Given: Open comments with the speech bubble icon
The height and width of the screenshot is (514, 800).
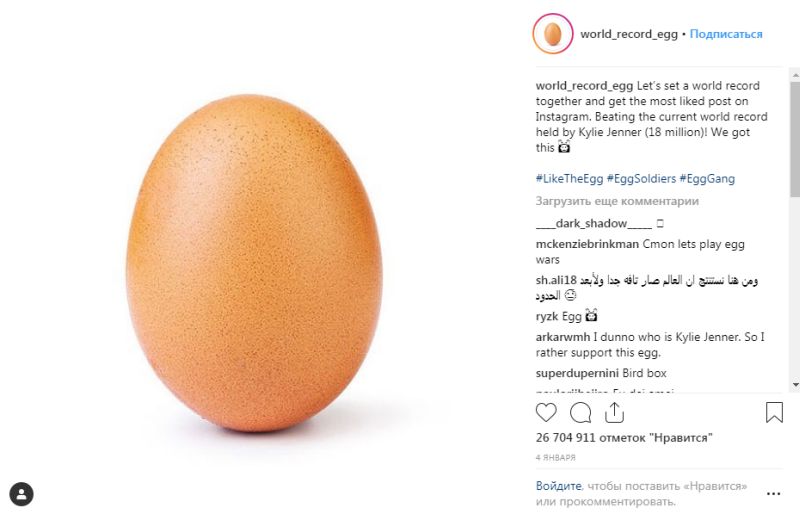Looking at the screenshot, I should tap(580, 412).
